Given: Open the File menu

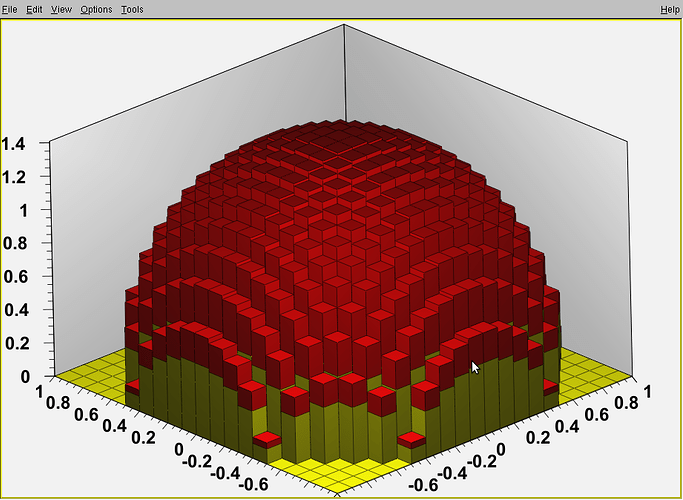Looking at the screenshot, I should pyautogui.click(x=9, y=9).
